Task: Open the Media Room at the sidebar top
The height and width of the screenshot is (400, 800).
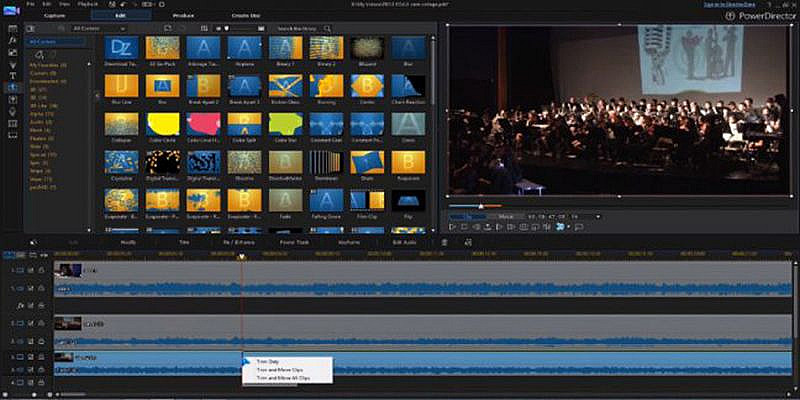Action: coord(13,28)
